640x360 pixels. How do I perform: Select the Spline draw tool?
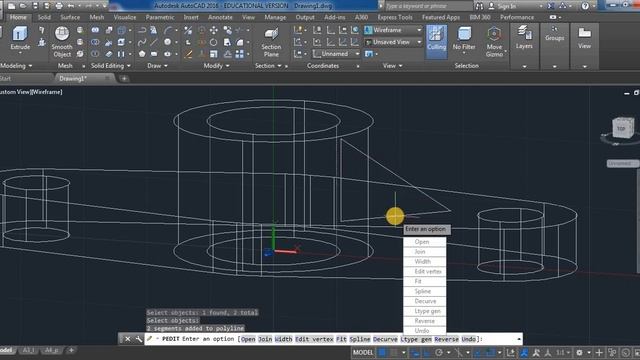click(142, 42)
